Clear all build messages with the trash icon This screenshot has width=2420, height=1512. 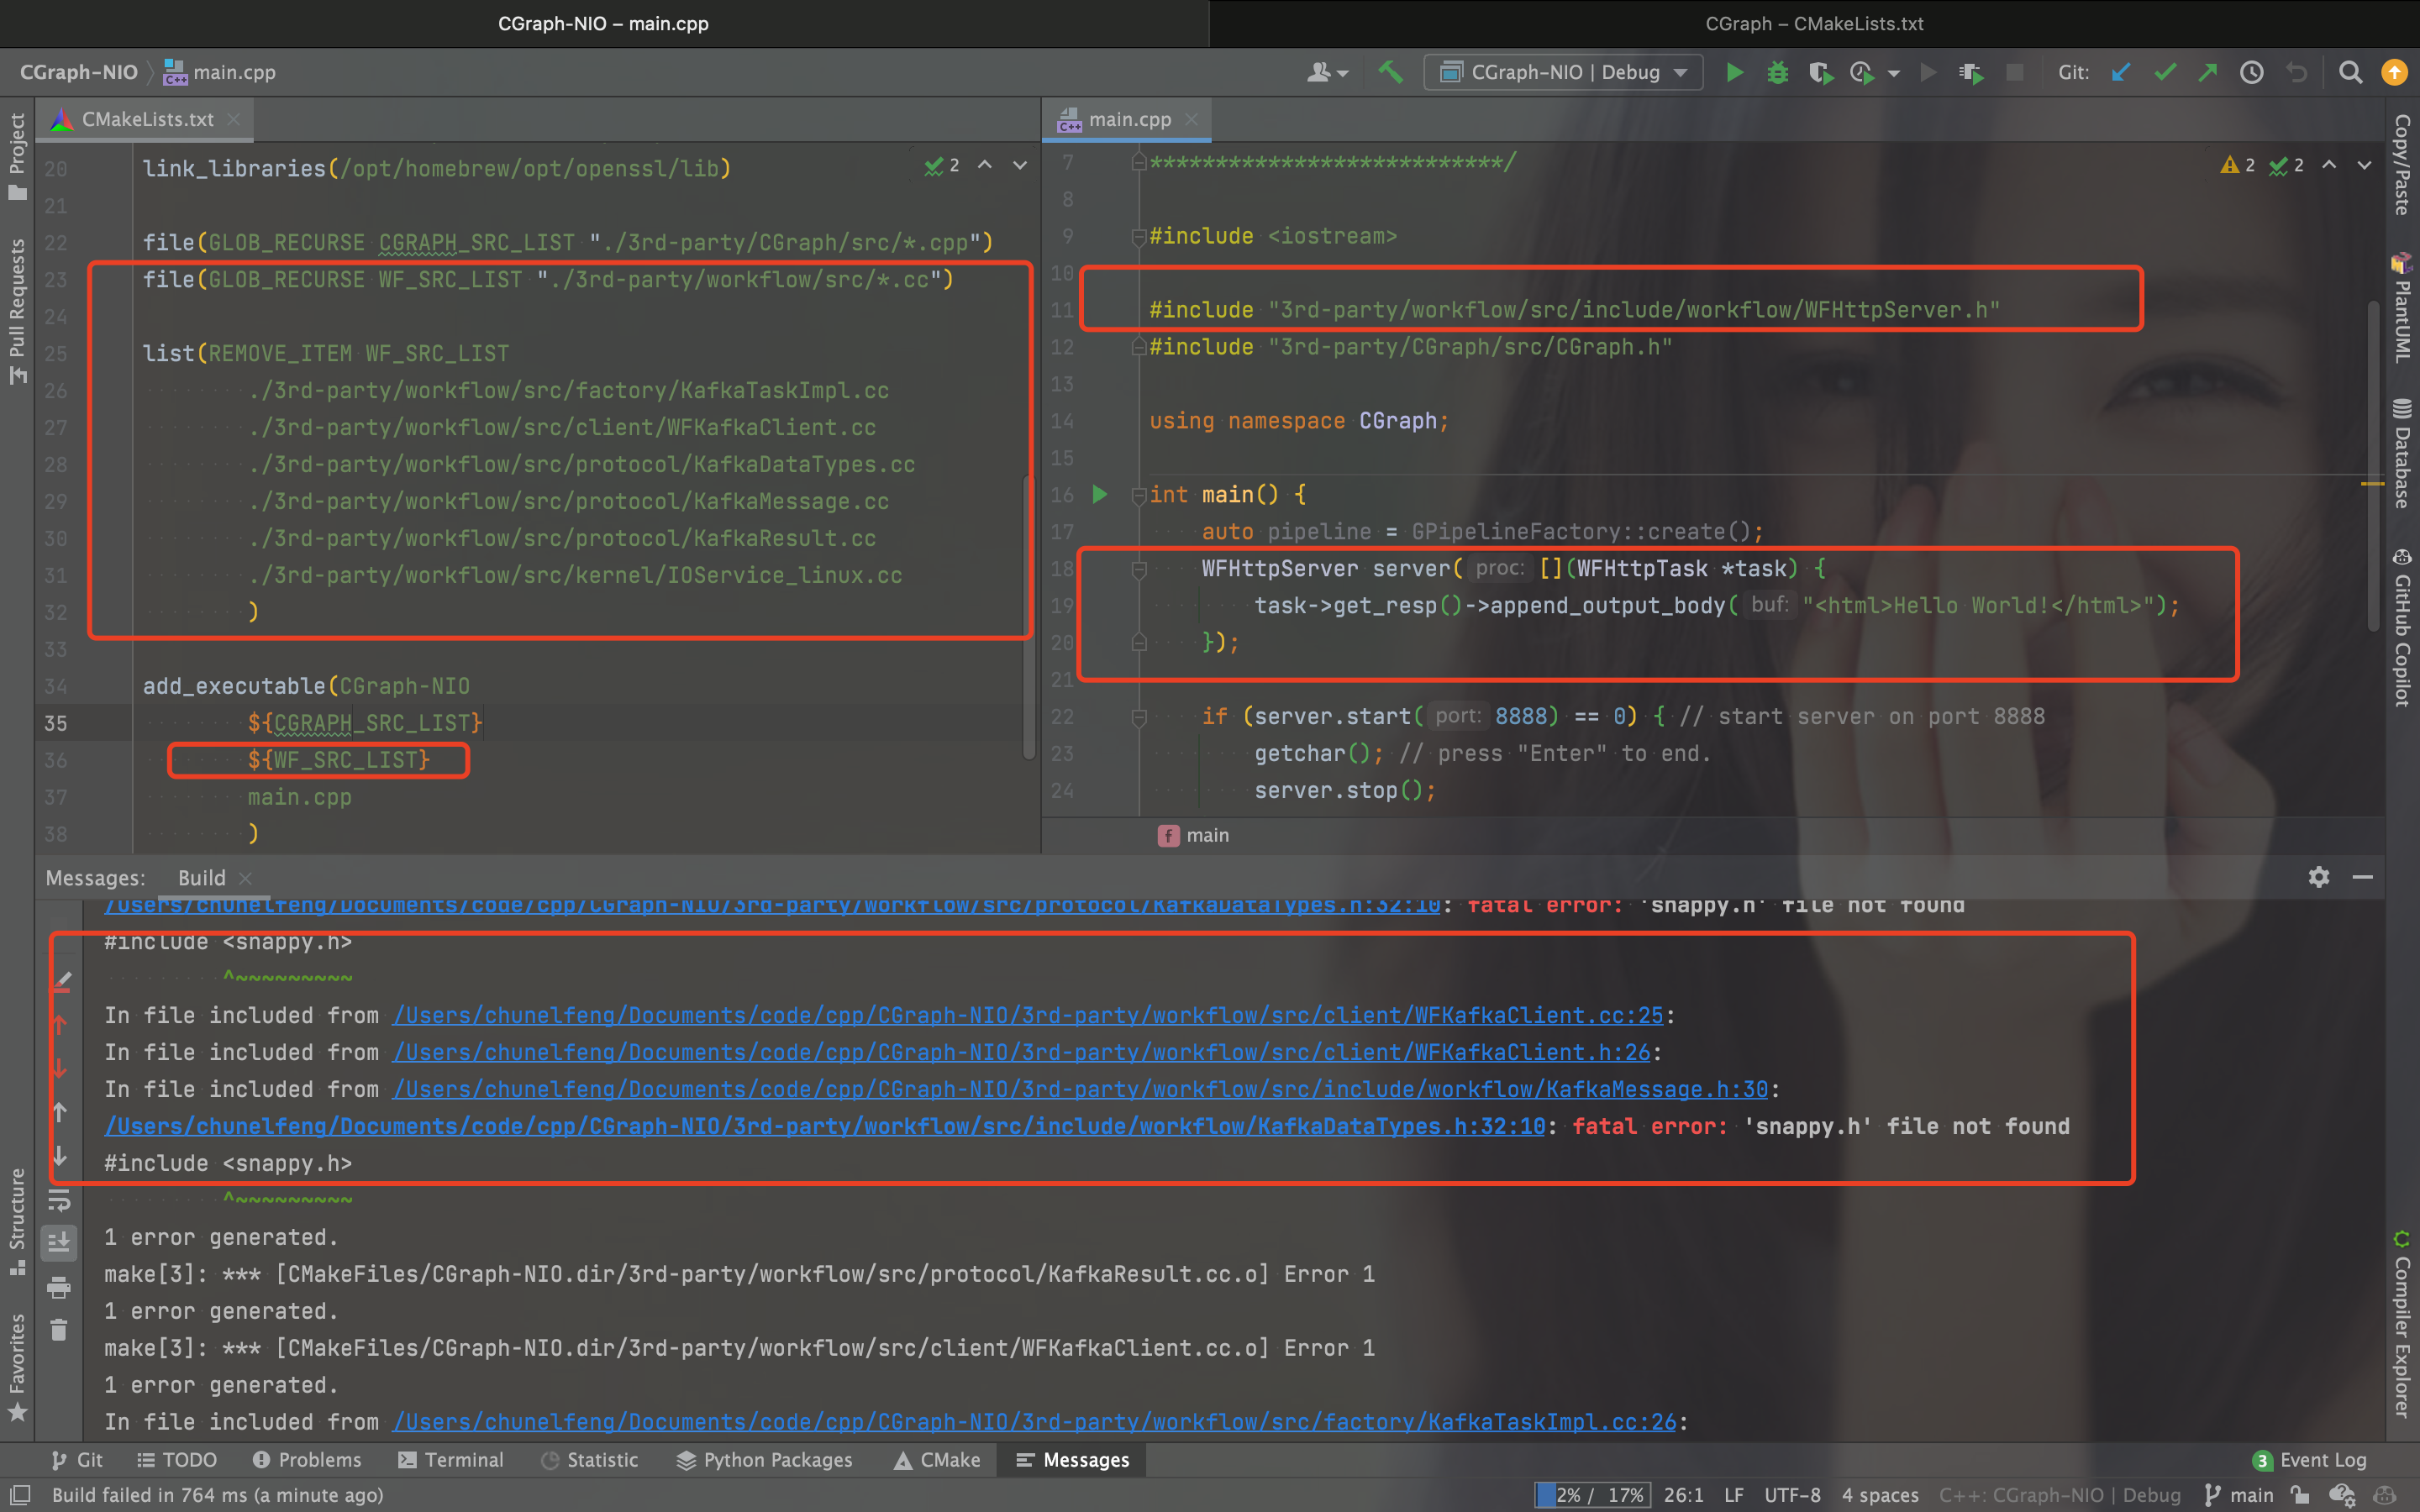click(x=59, y=1330)
